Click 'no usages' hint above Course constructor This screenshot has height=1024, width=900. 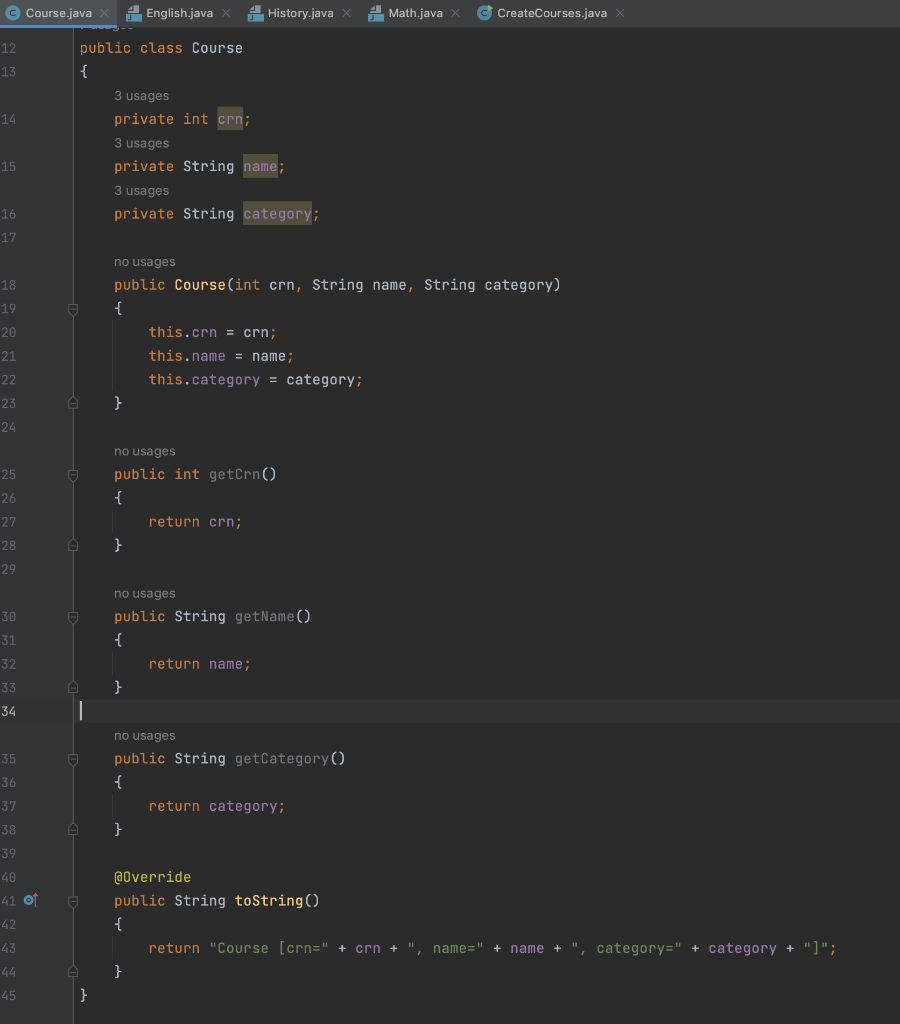click(144, 262)
